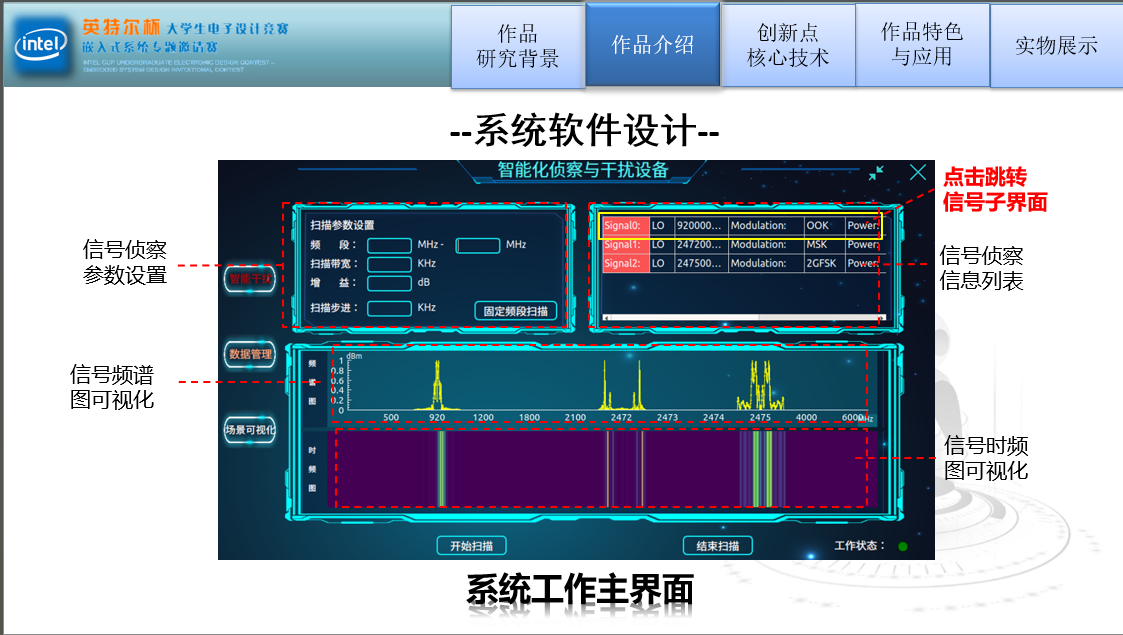The height and width of the screenshot is (635, 1123).
Task: Click the OOK modulation cell
Action: 824,226
